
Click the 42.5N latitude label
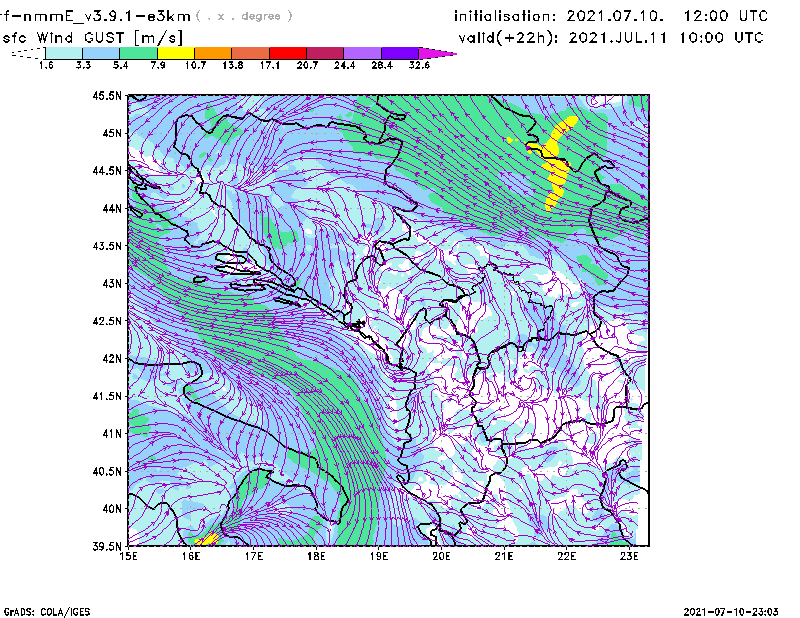[x=107, y=321]
